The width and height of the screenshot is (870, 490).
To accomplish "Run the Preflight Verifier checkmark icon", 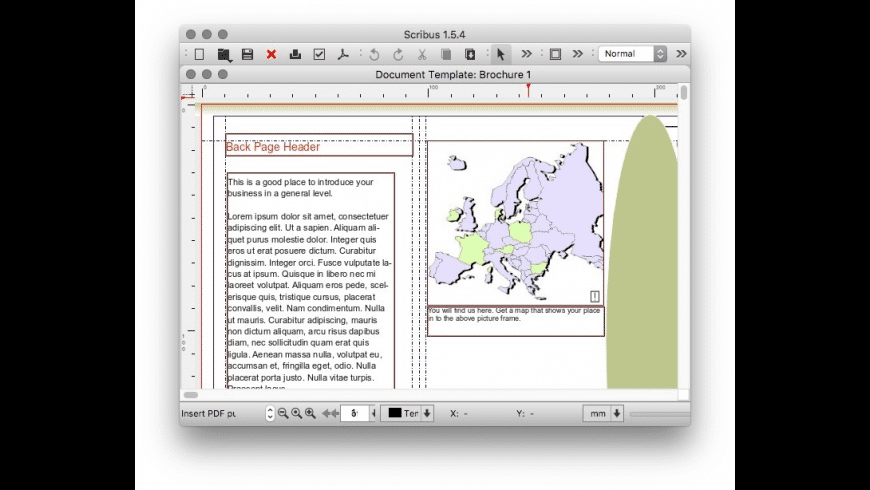I will click(319, 54).
